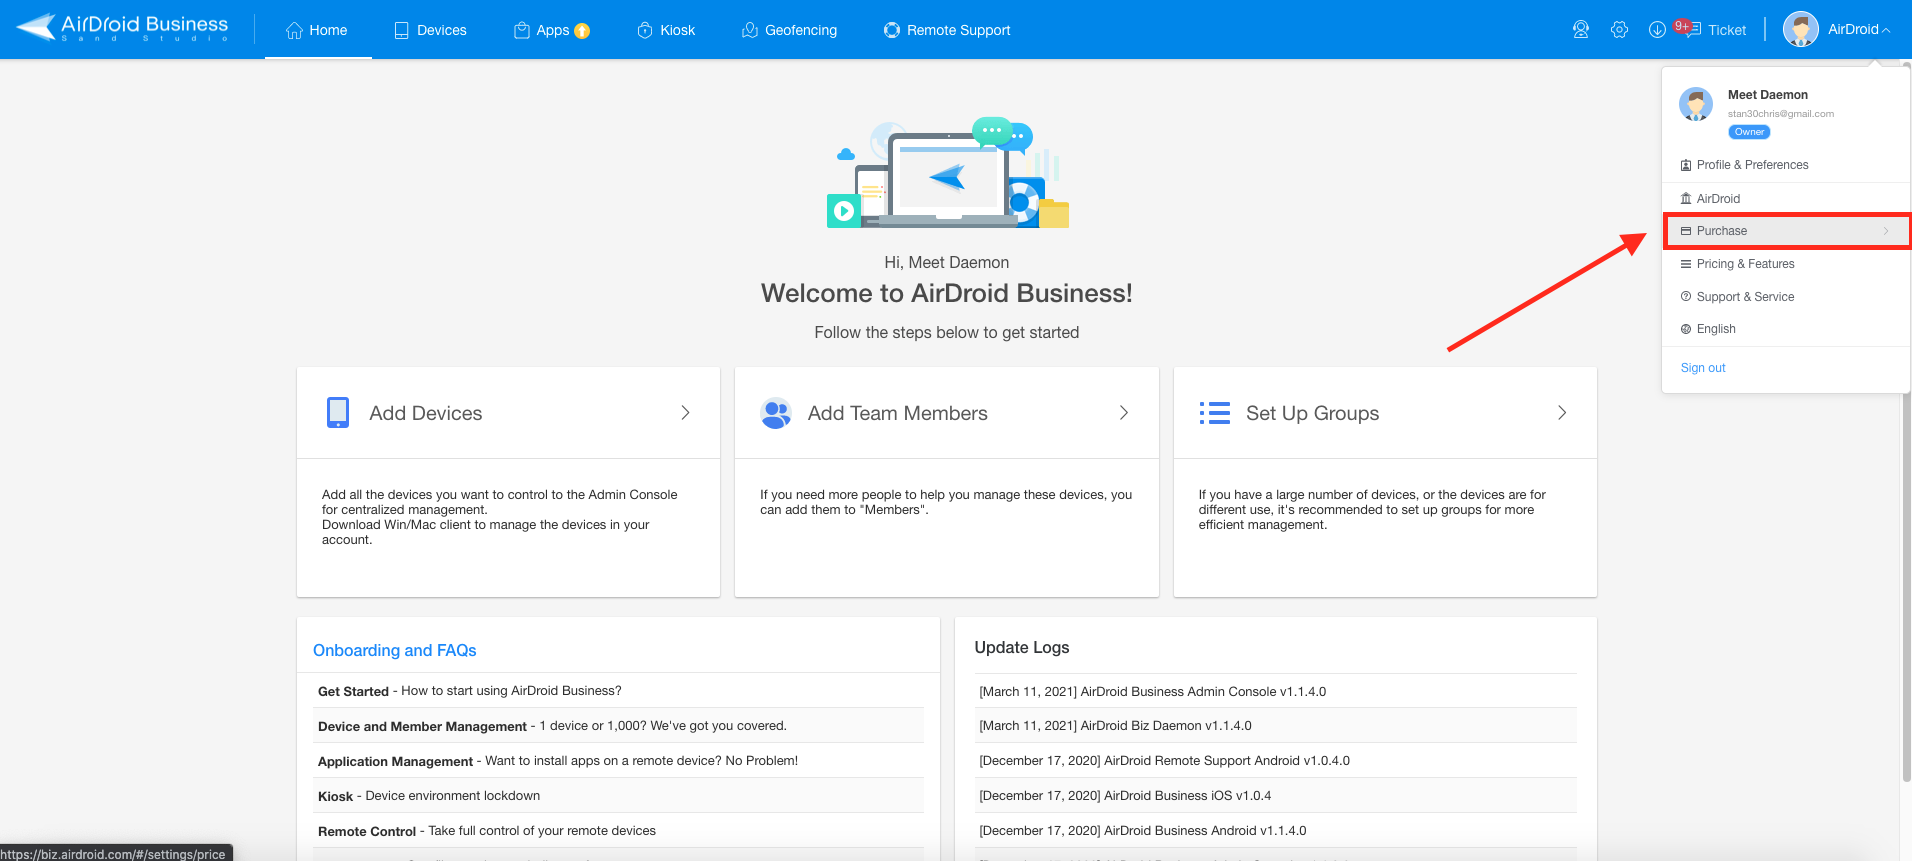Screen dimensions: 1912x861
Task: Open the Home tab
Action: pos(317,30)
